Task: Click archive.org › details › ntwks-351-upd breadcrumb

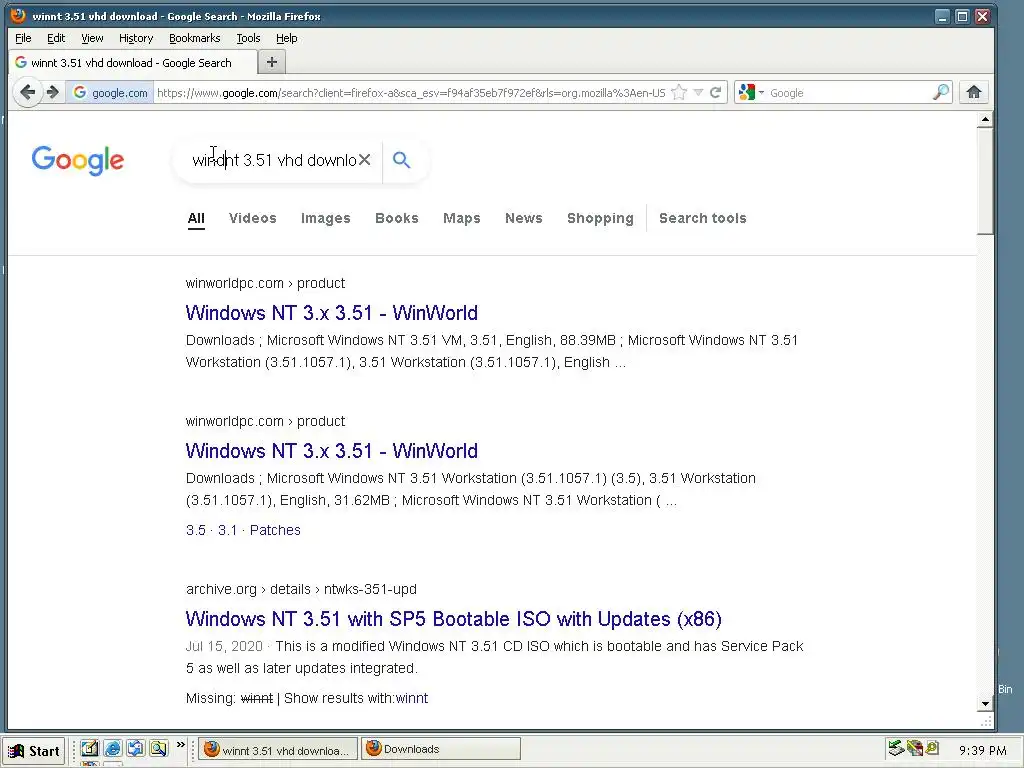Action: (301, 589)
